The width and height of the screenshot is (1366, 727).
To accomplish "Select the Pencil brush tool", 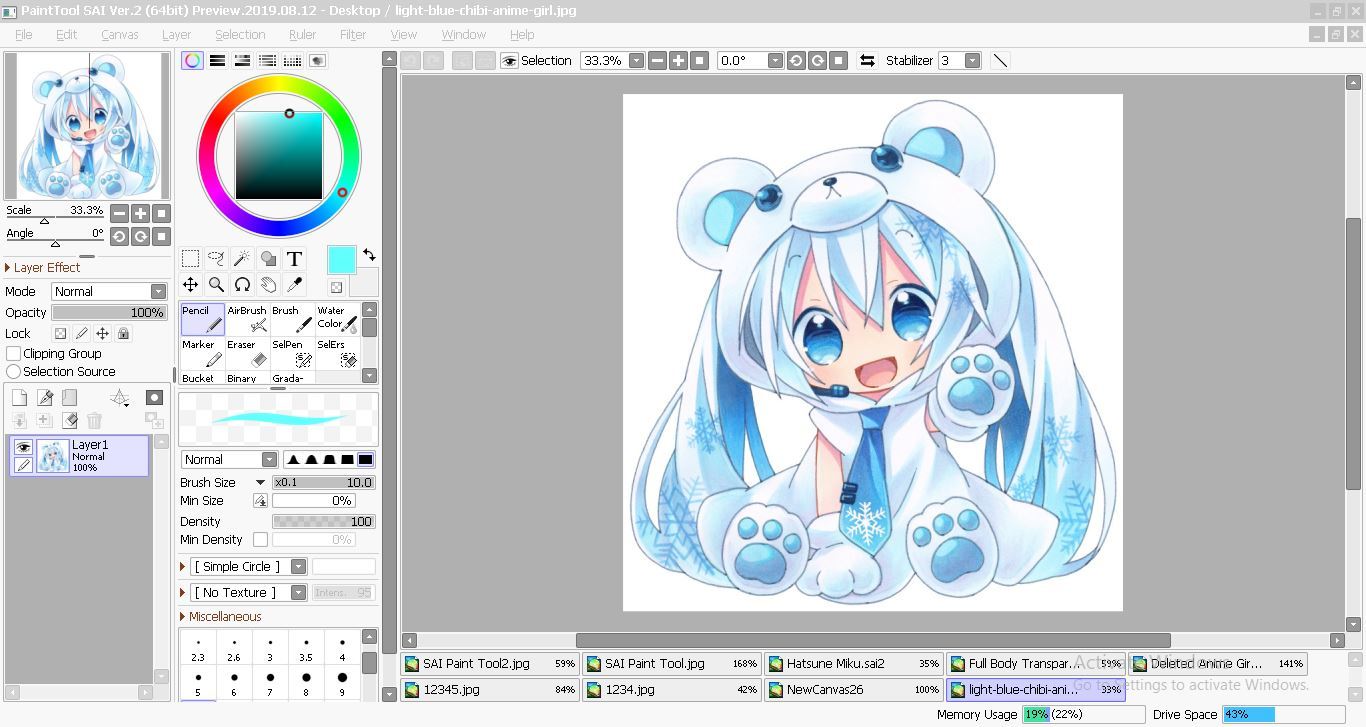I will coord(203,319).
